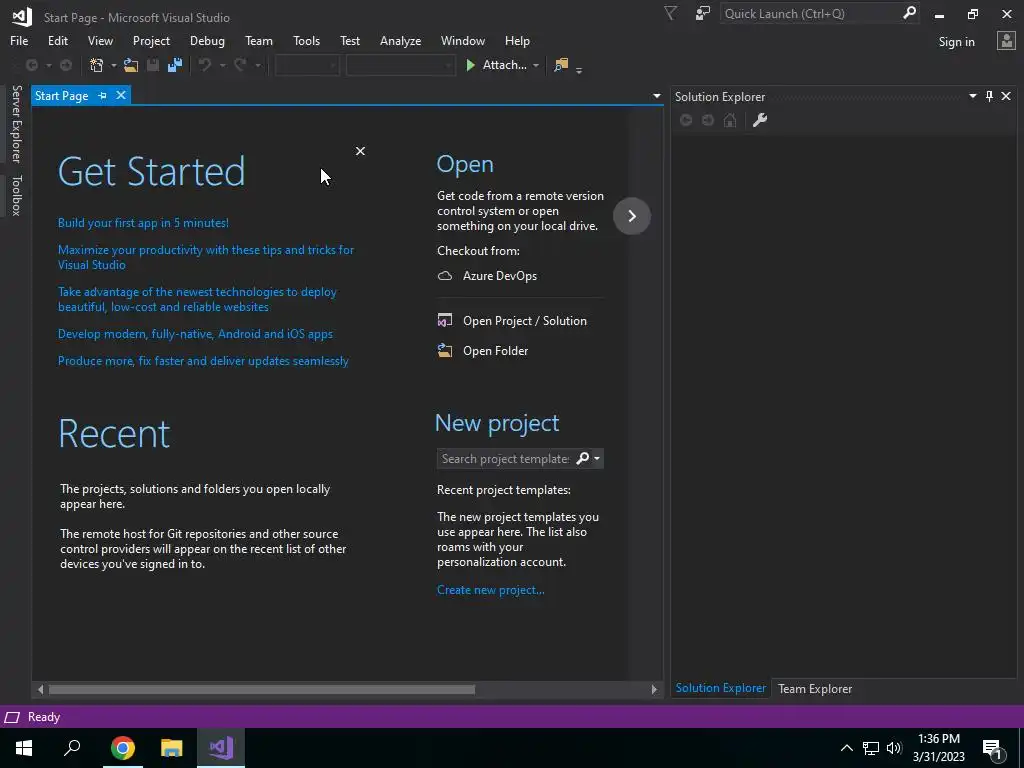
Task: Click the New Project toolbar icon
Action: pos(97,65)
